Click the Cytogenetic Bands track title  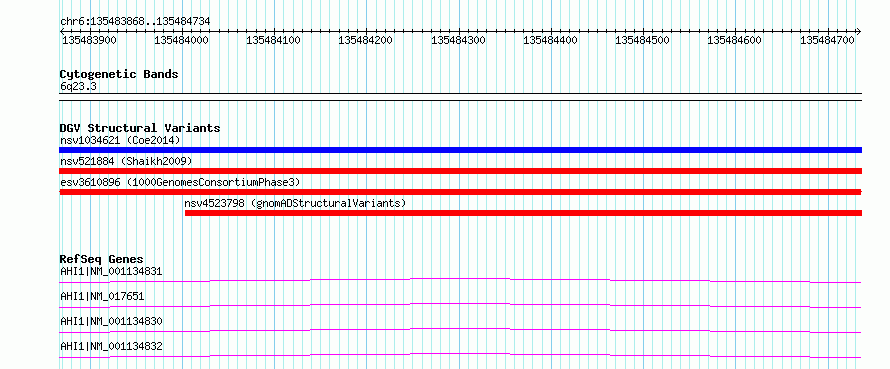(119, 74)
